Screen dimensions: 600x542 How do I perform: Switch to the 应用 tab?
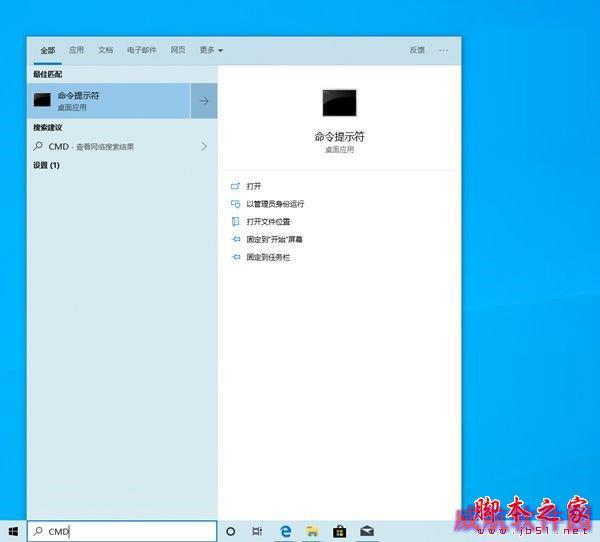point(77,50)
